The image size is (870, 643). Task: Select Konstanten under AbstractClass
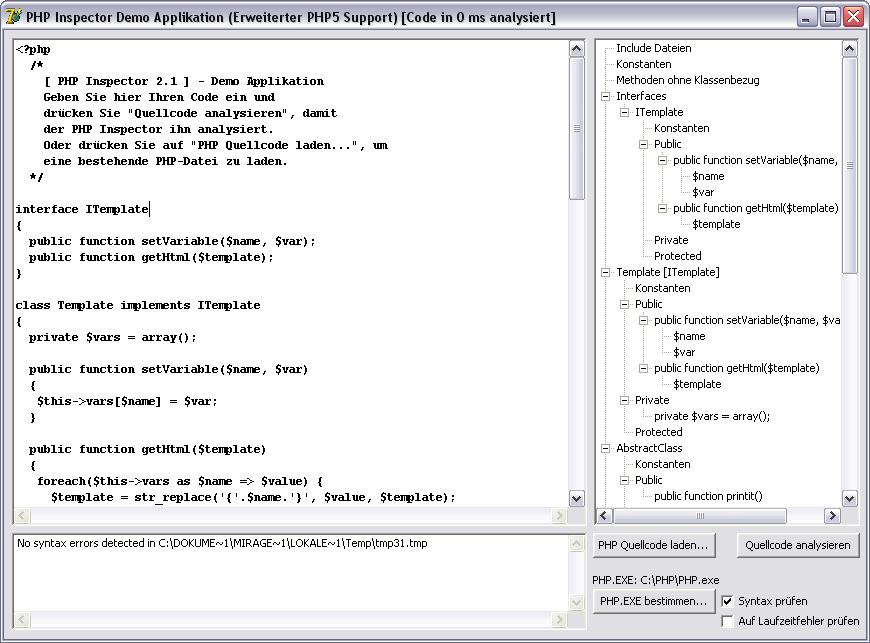(x=662, y=464)
